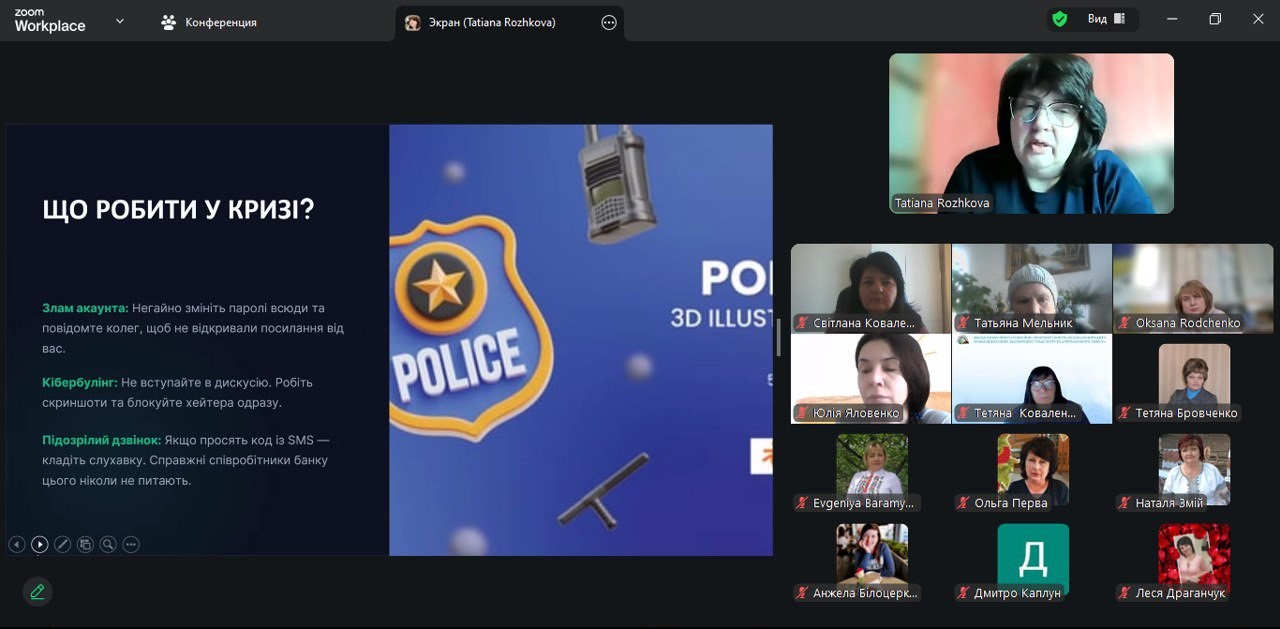Click muted mic icon for Леся Драганчук
This screenshot has height=629, width=1280.
click(x=1124, y=593)
